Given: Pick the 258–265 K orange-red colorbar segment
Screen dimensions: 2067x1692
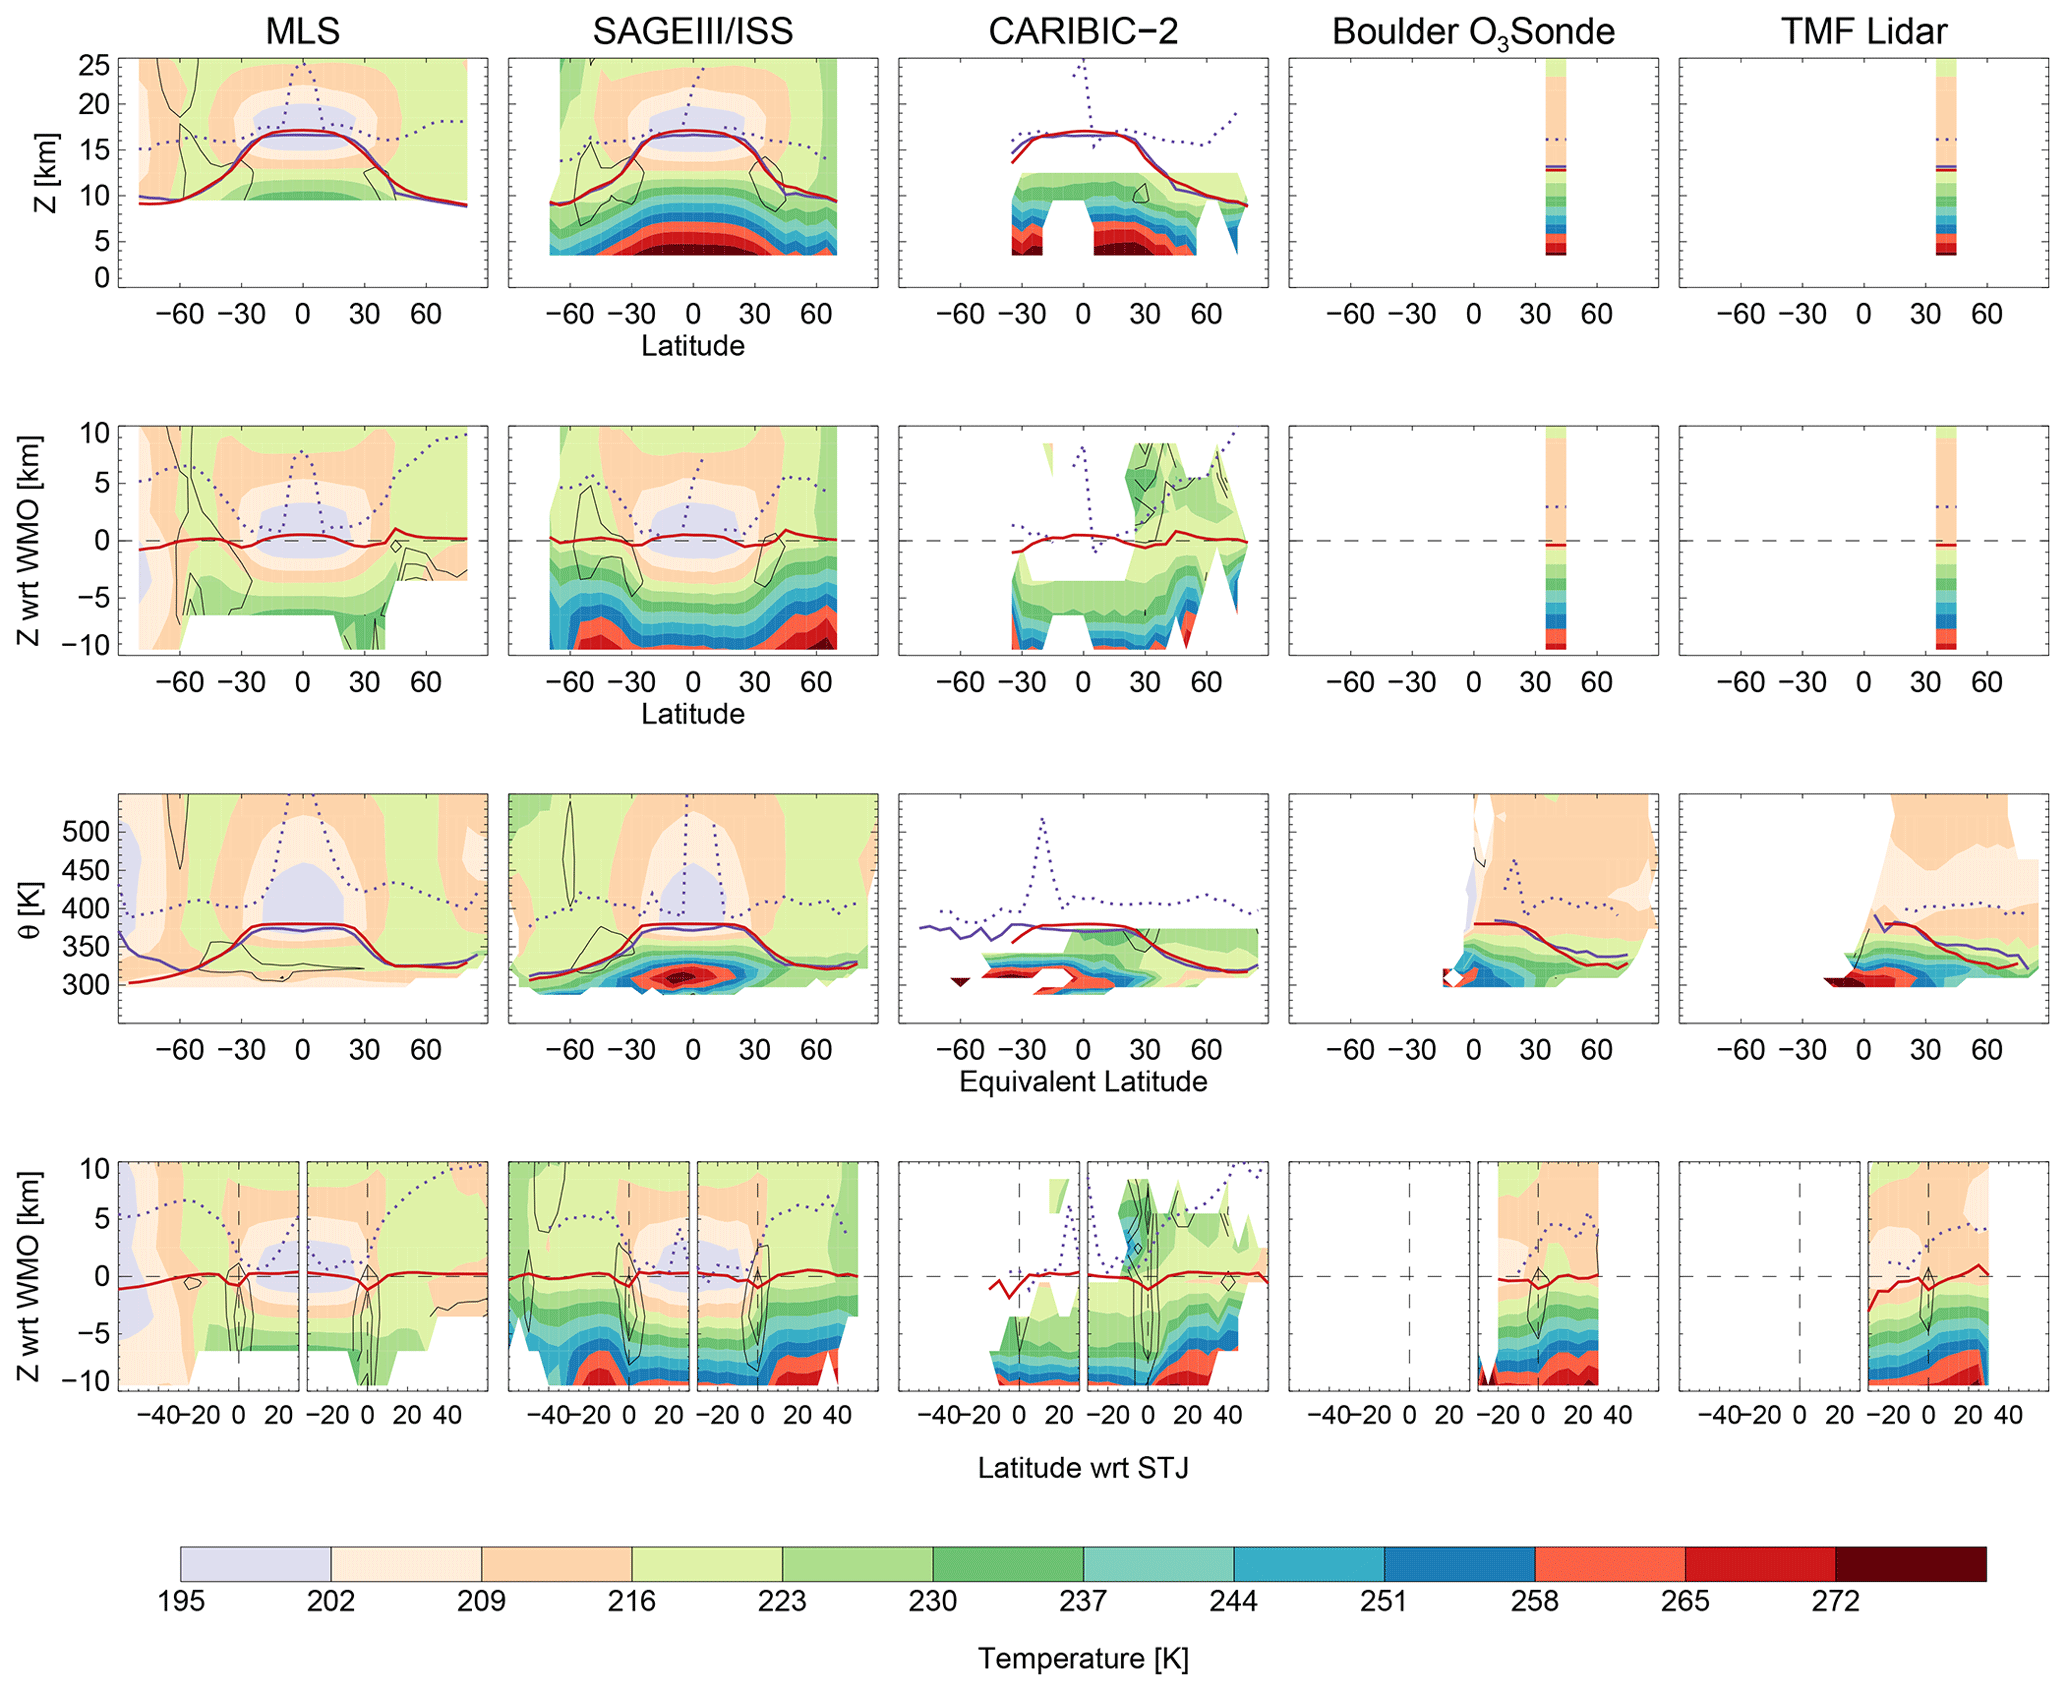Looking at the screenshot, I should [x=1609, y=1563].
